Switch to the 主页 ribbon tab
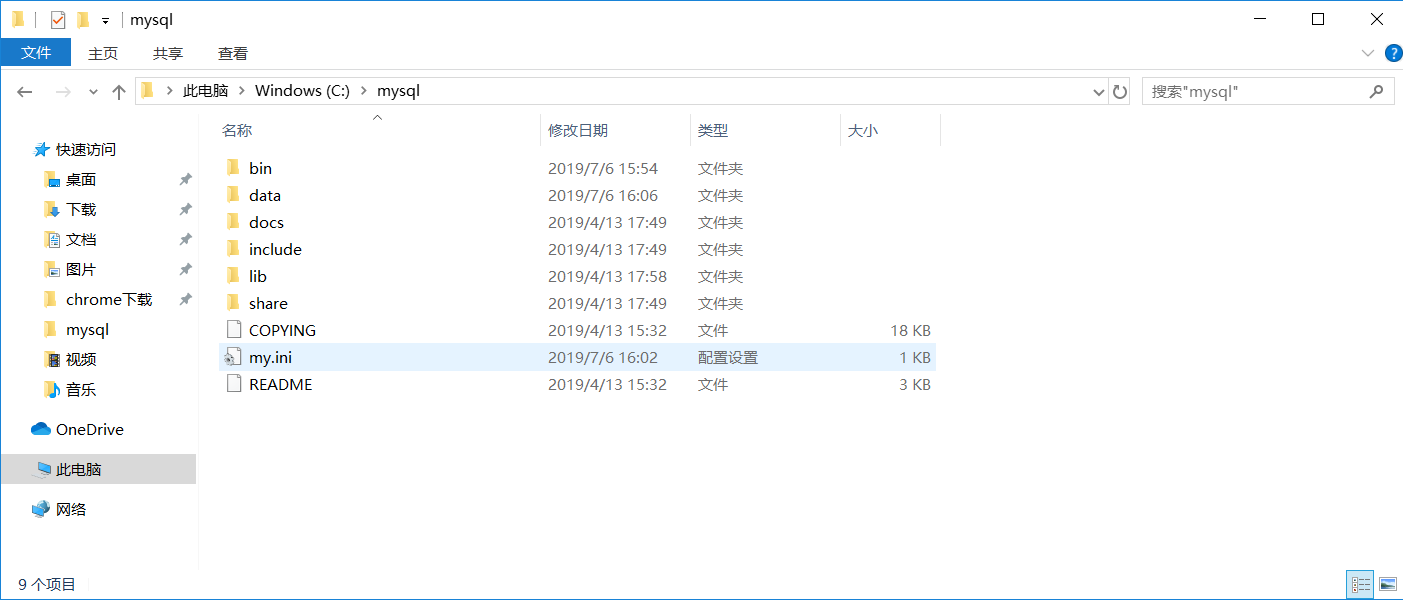Screen dimensions: 1403x600 (x=103, y=53)
